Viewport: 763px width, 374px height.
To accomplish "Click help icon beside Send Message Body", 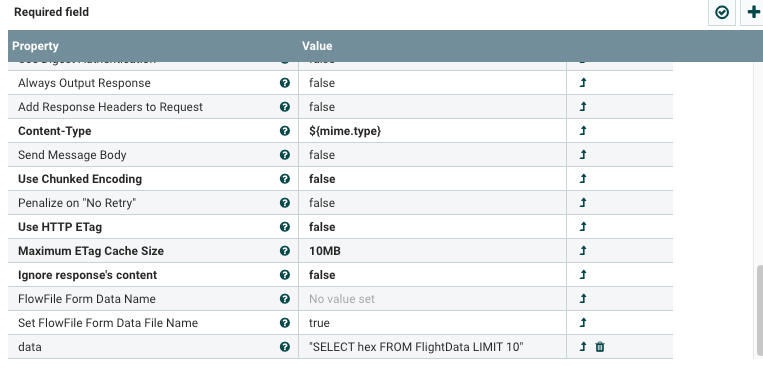I will [285, 155].
